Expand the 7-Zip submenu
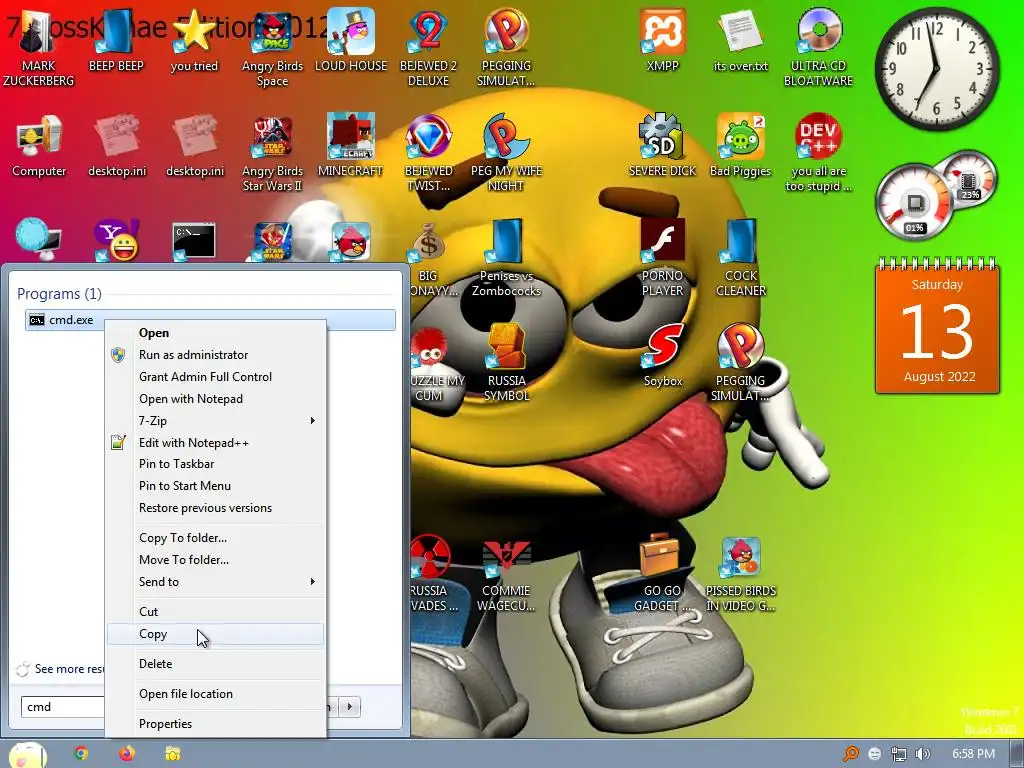1024x768 pixels. (216, 421)
